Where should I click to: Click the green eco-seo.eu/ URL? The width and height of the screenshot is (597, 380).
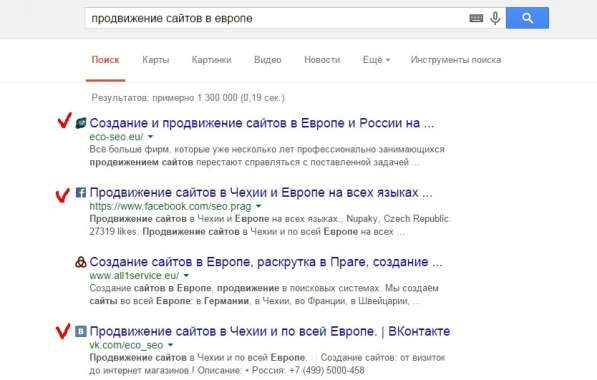pos(117,136)
